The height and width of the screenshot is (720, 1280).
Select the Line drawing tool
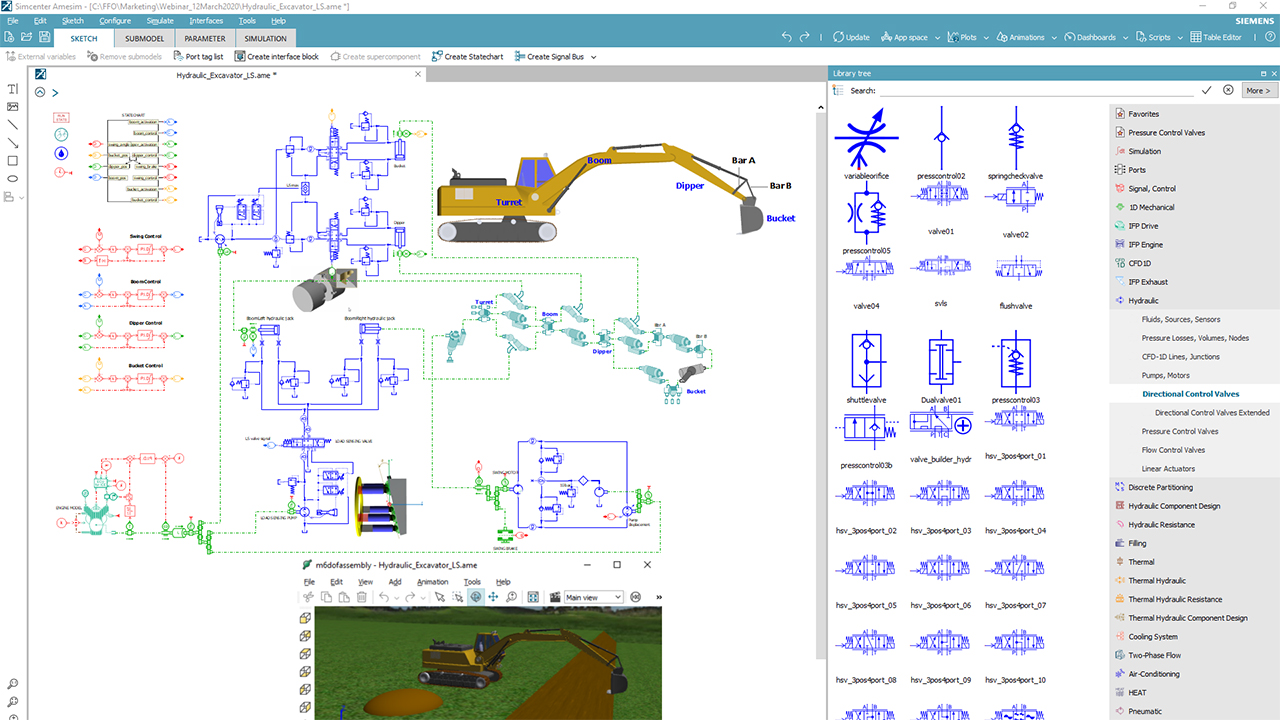(x=12, y=125)
